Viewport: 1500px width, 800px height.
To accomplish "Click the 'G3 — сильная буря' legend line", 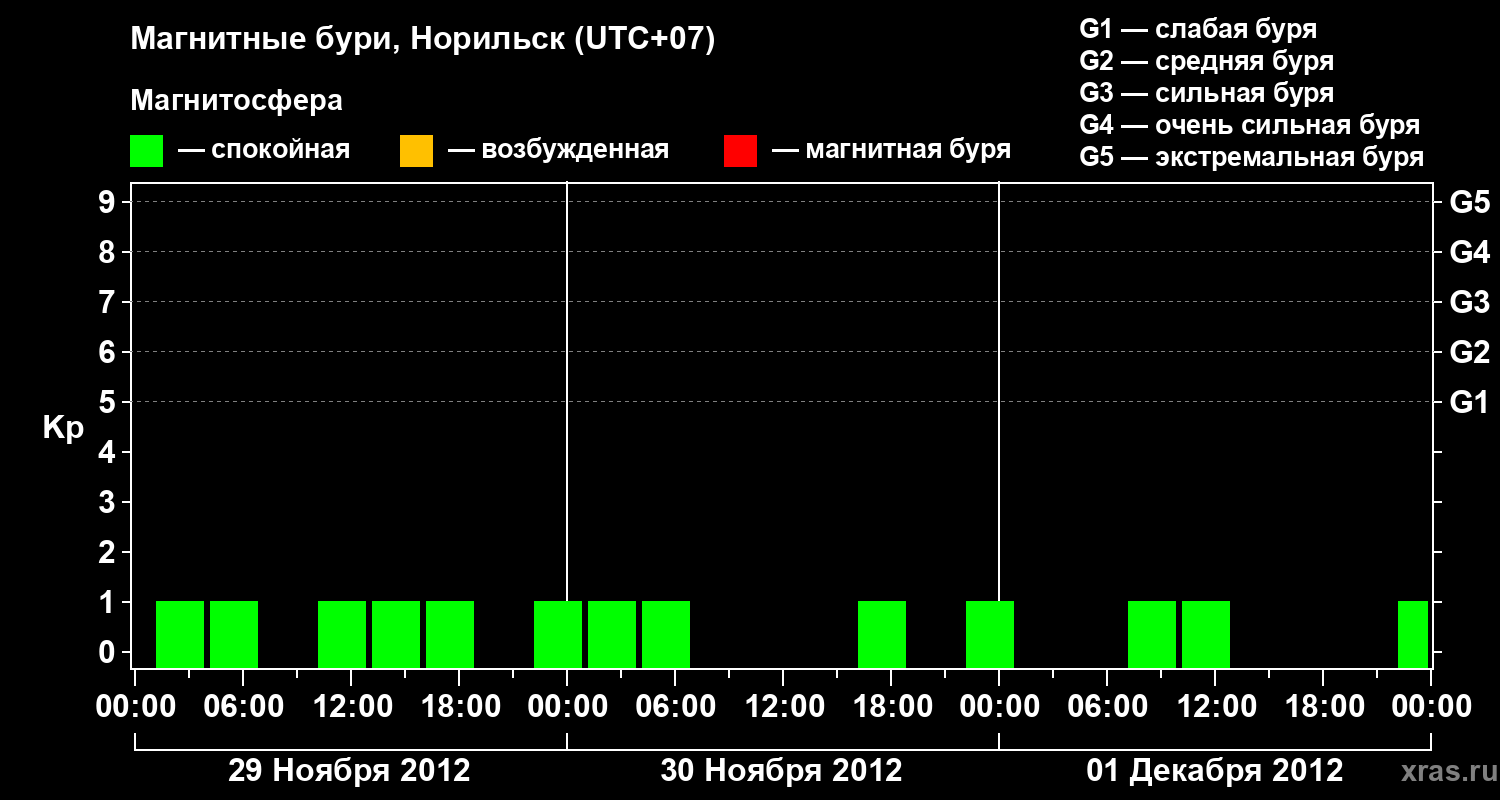I will (x=1207, y=93).
